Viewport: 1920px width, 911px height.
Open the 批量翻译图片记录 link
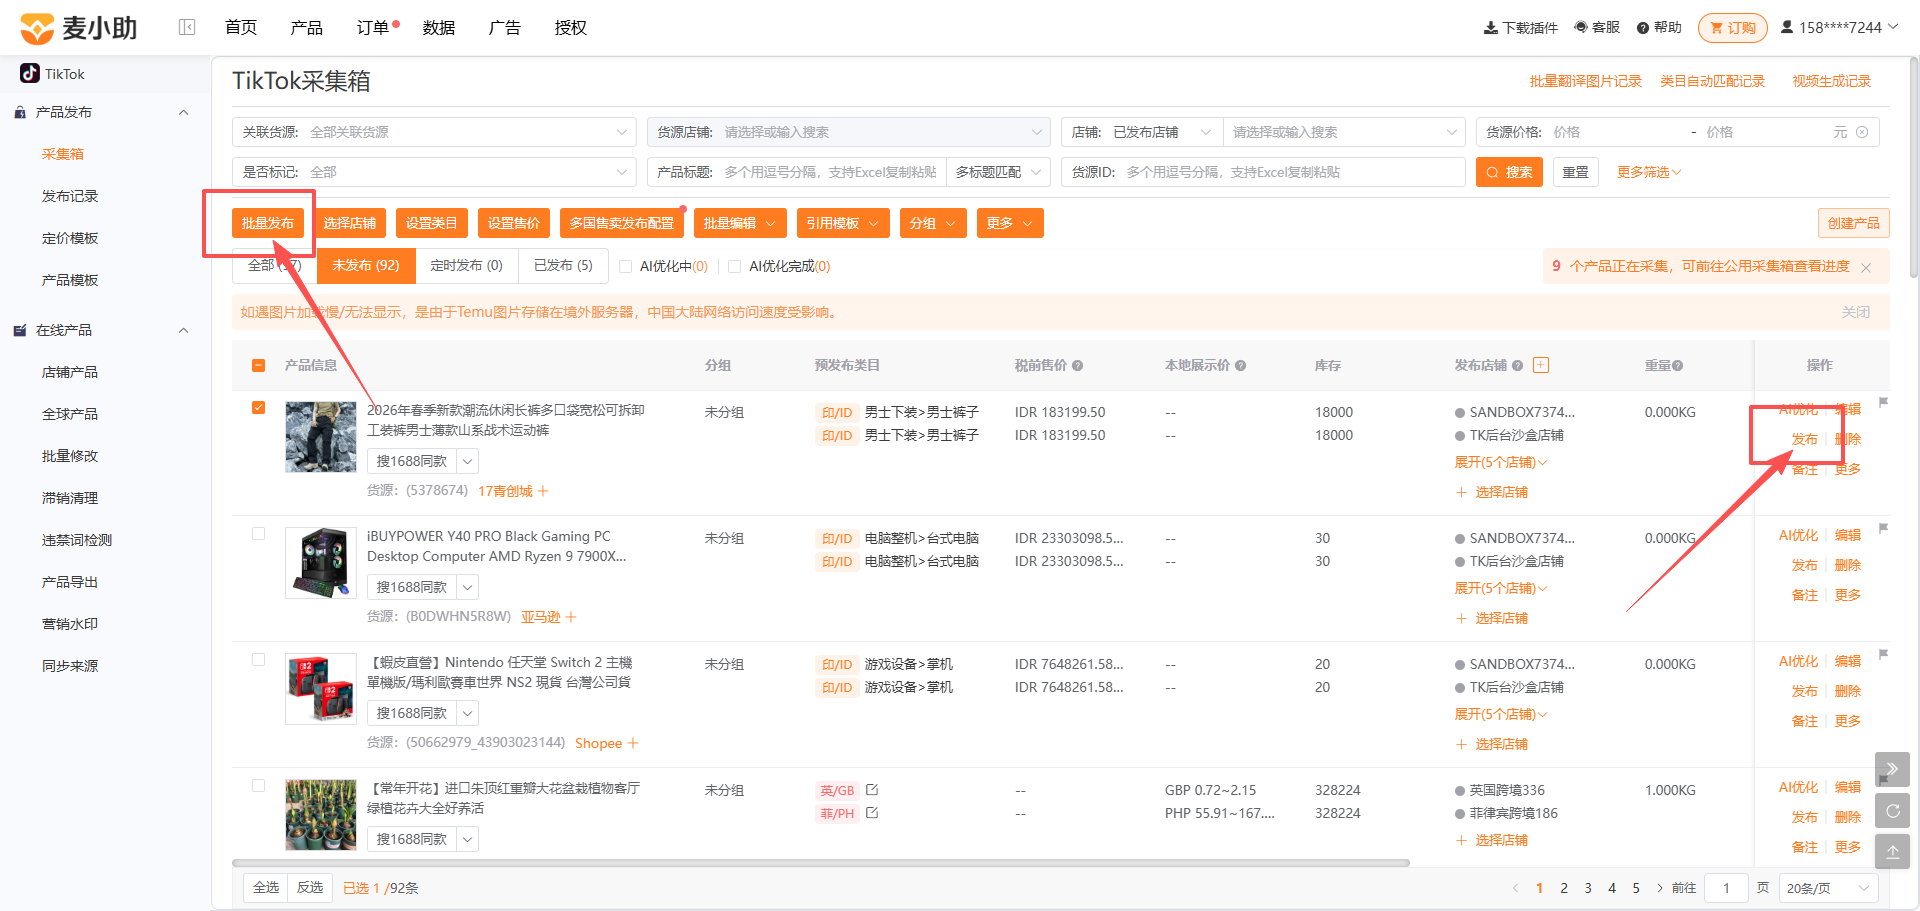1585,81
